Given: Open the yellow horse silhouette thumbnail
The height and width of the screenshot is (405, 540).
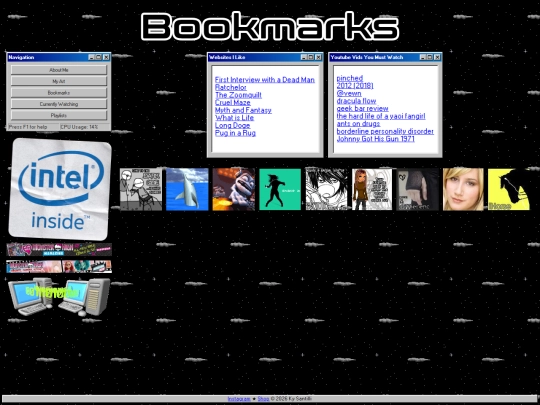Looking at the screenshot, I should (x=509, y=189).
